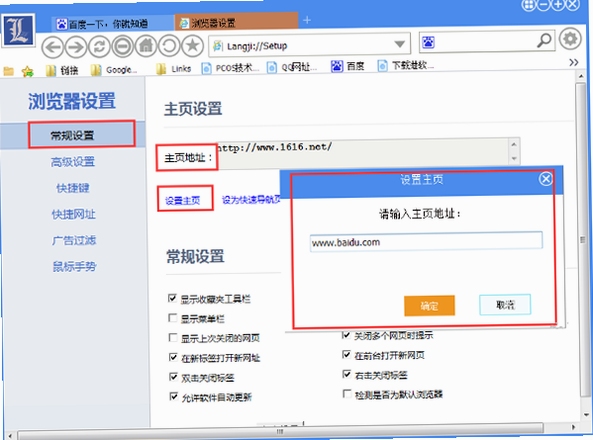Open the favorites folder icon in bookmarks bar
This screenshot has height=440, width=593.
8,70
